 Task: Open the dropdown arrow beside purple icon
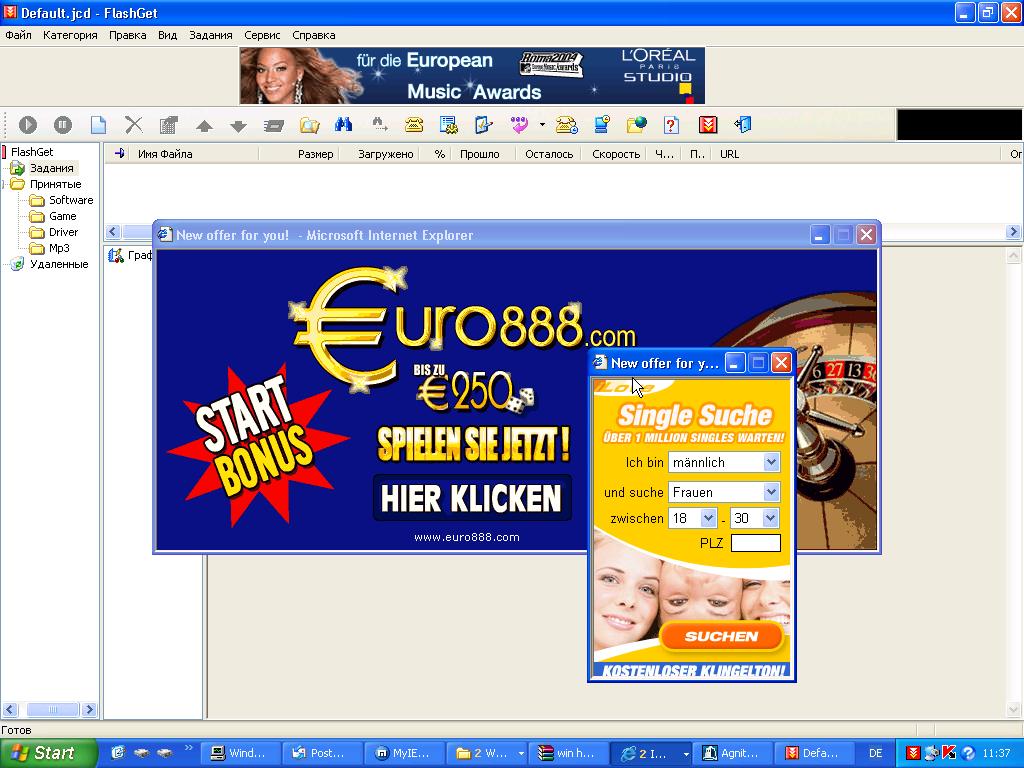pos(542,124)
